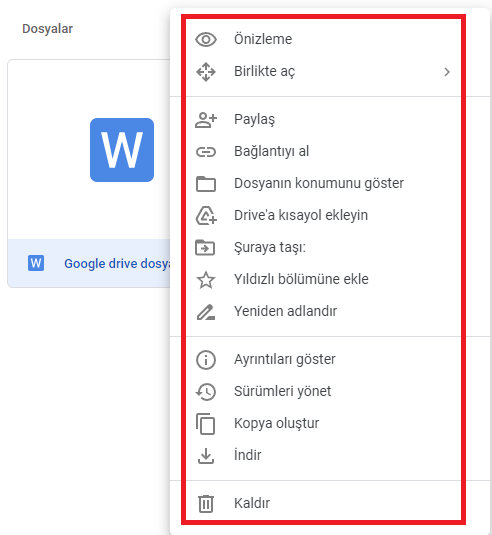Click the info circle icon beside Ayrıntıları göster
Image resolution: width=492 pixels, height=535 pixels.
click(206, 360)
